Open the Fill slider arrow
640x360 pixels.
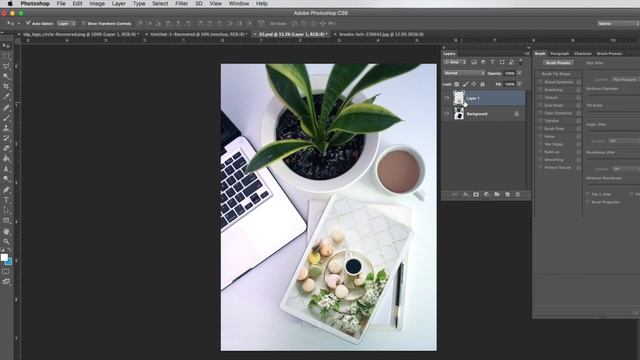point(520,84)
